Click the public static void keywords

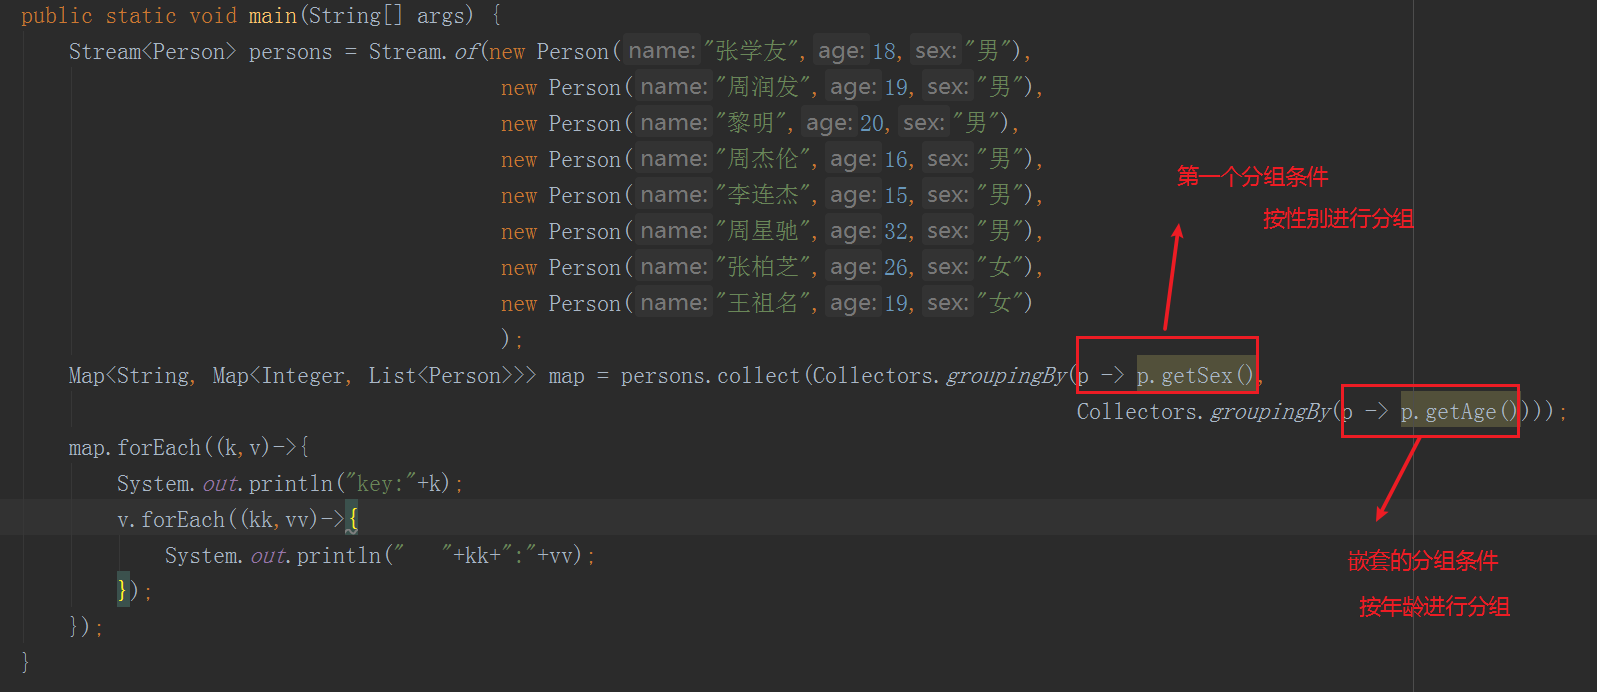(129, 16)
